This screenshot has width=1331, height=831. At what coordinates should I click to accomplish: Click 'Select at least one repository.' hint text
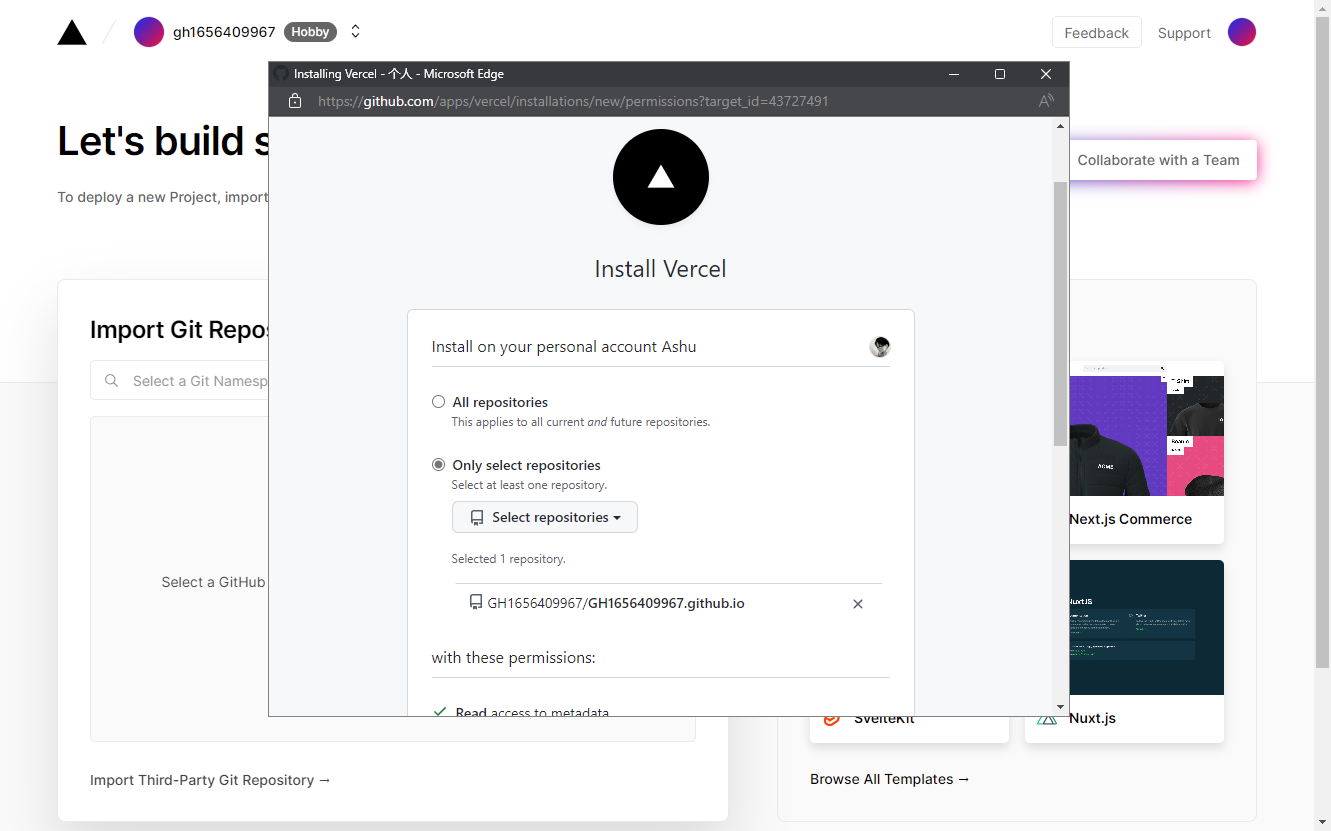click(x=530, y=485)
